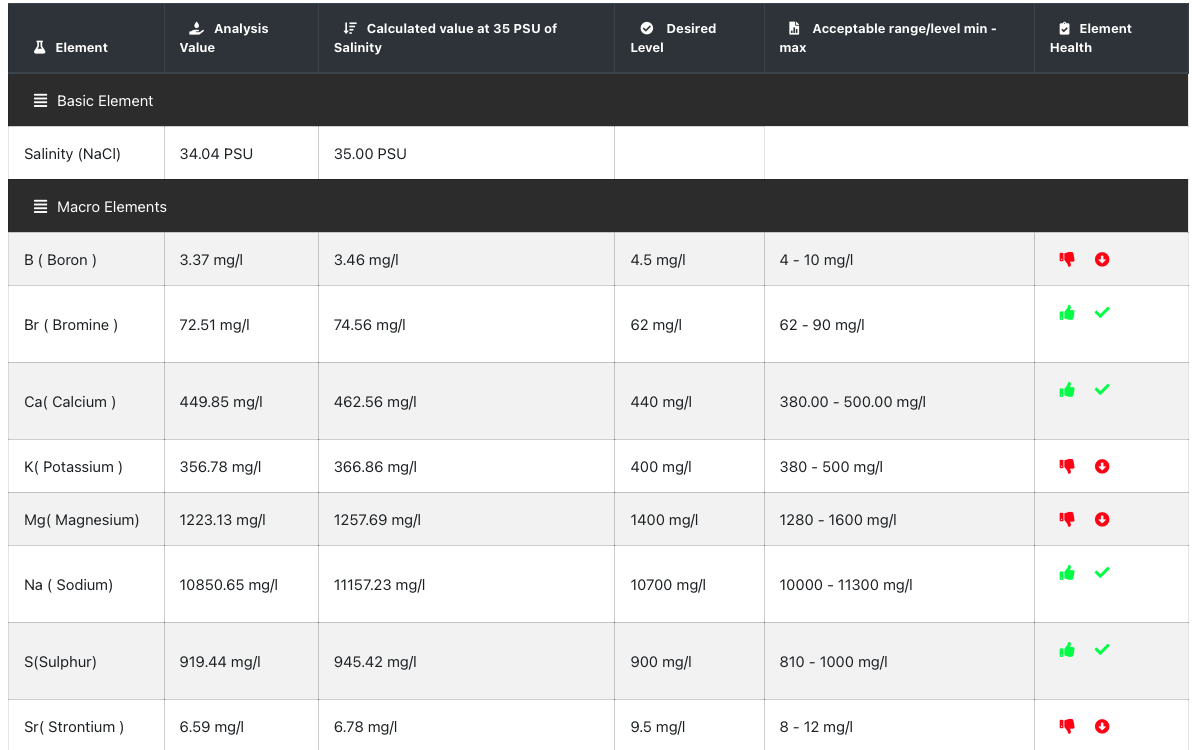Select the Basic Element section label

tap(105, 100)
